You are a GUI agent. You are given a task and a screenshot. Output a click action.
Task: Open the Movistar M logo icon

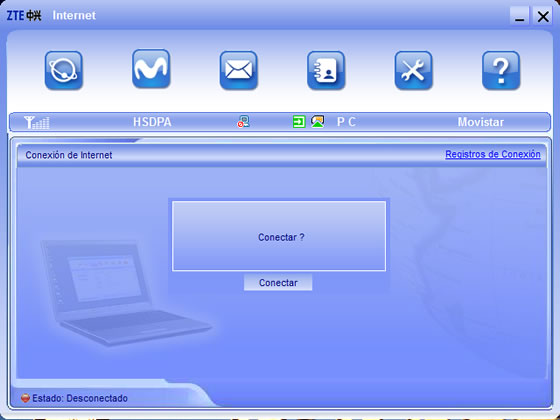[x=151, y=69]
